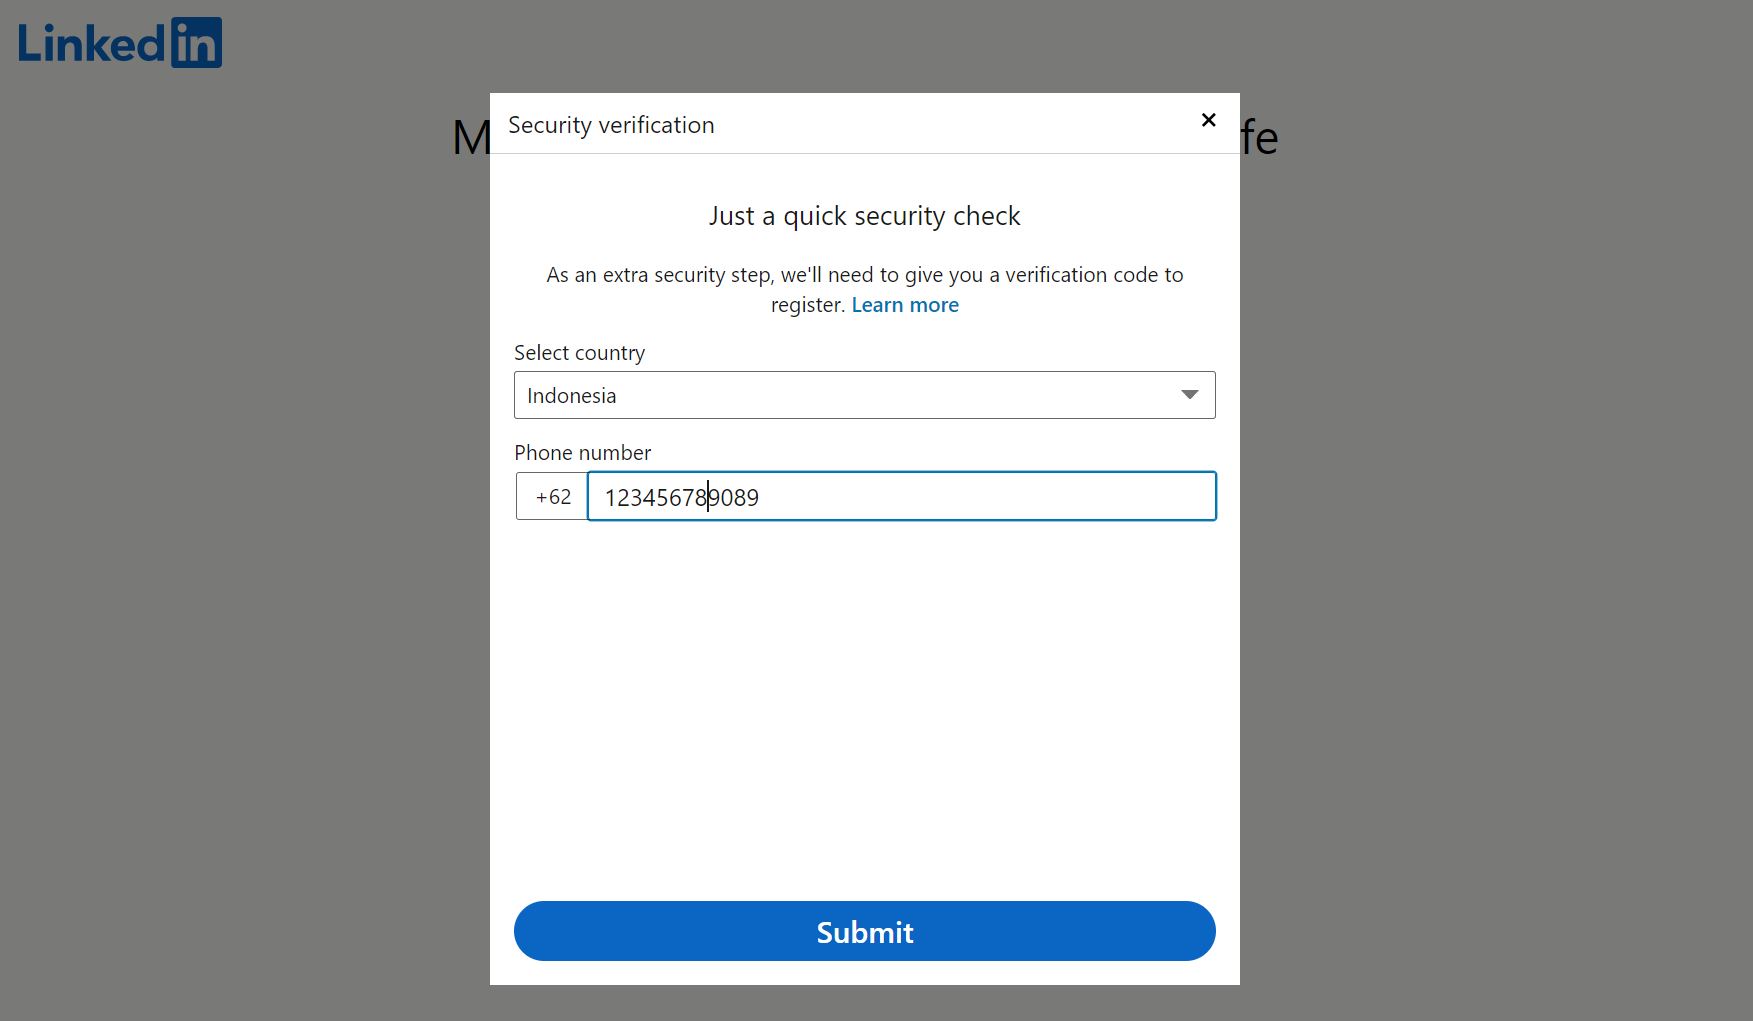Submit the verification phone number

(x=864, y=931)
